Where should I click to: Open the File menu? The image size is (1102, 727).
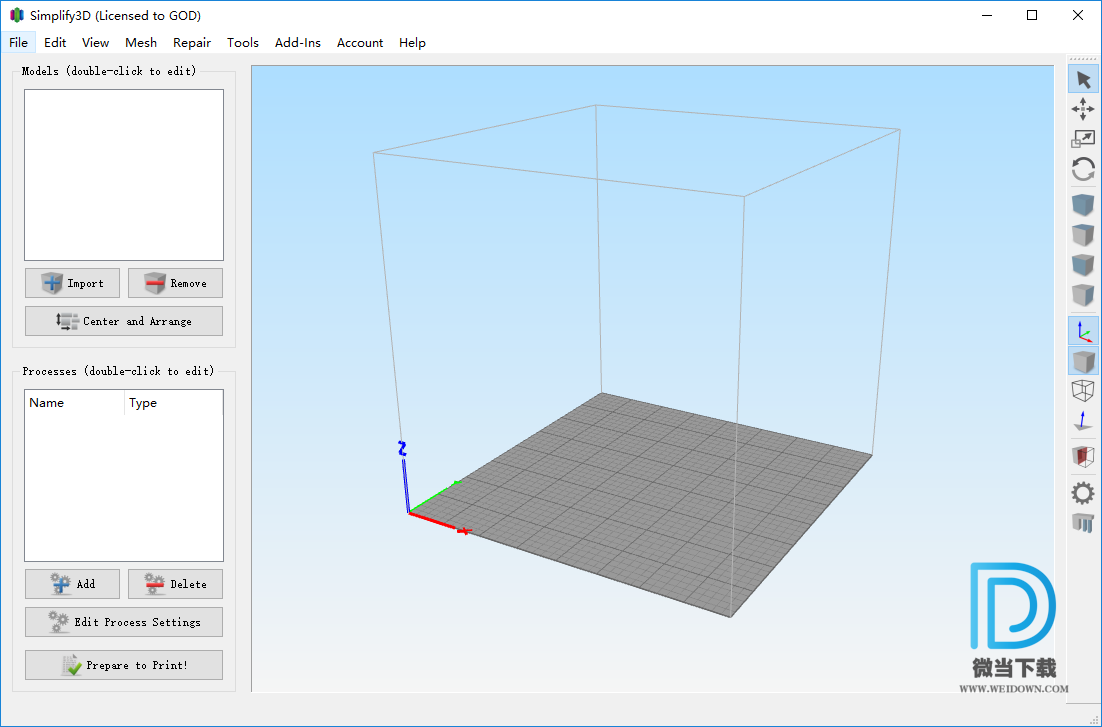18,43
